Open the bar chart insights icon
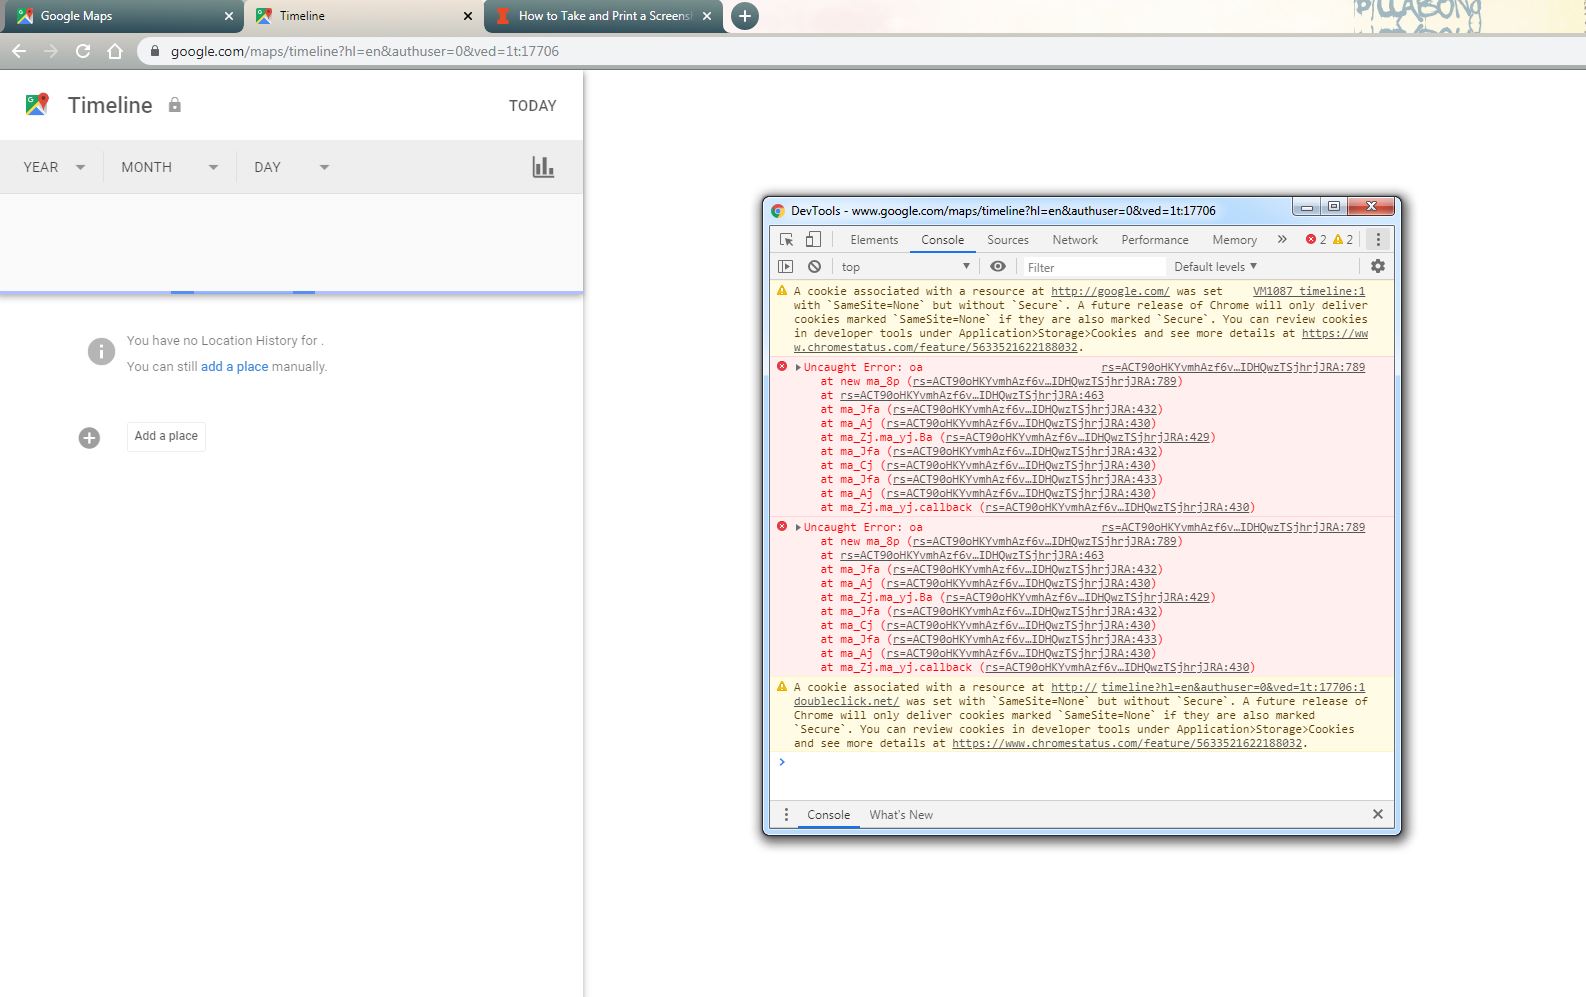This screenshot has width=1586, height=997. [543, 167]
